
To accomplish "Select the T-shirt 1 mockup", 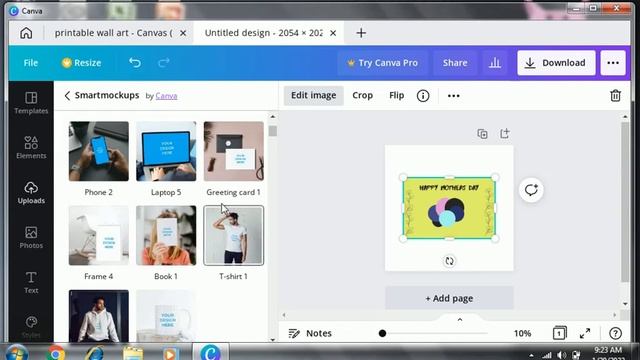I will pos(233,236).
